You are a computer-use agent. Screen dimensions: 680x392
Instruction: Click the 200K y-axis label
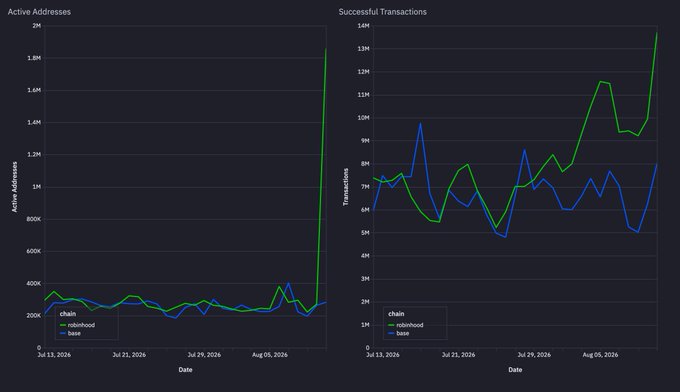pos(34,315)
